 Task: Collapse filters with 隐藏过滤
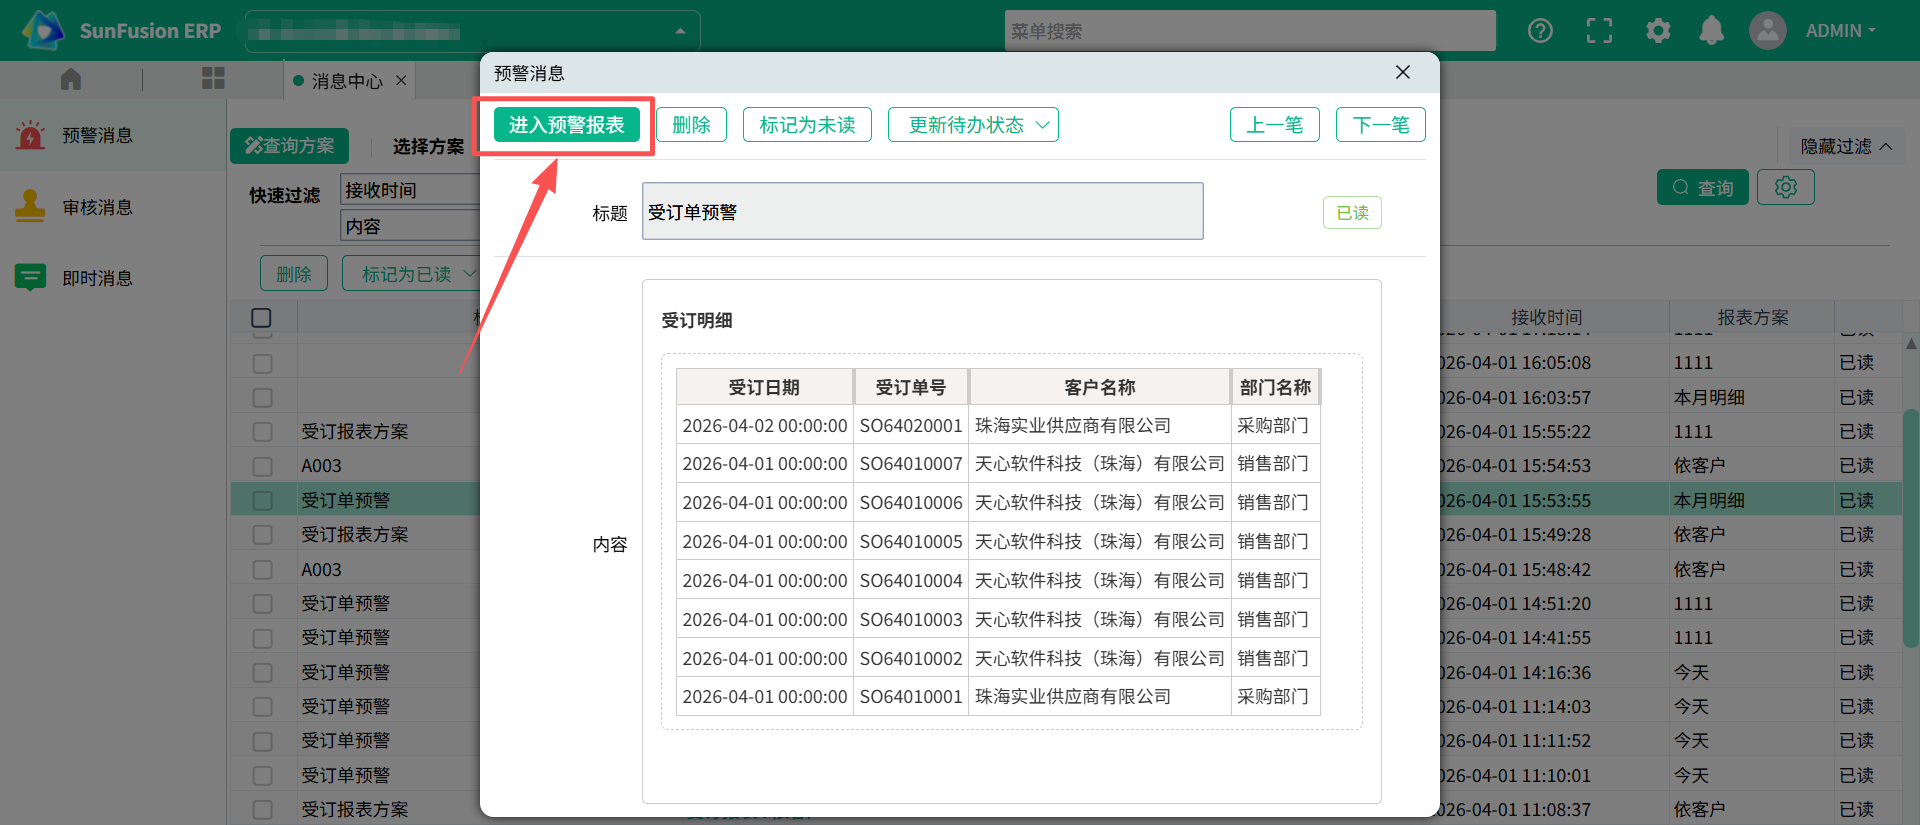(1845, 146)
